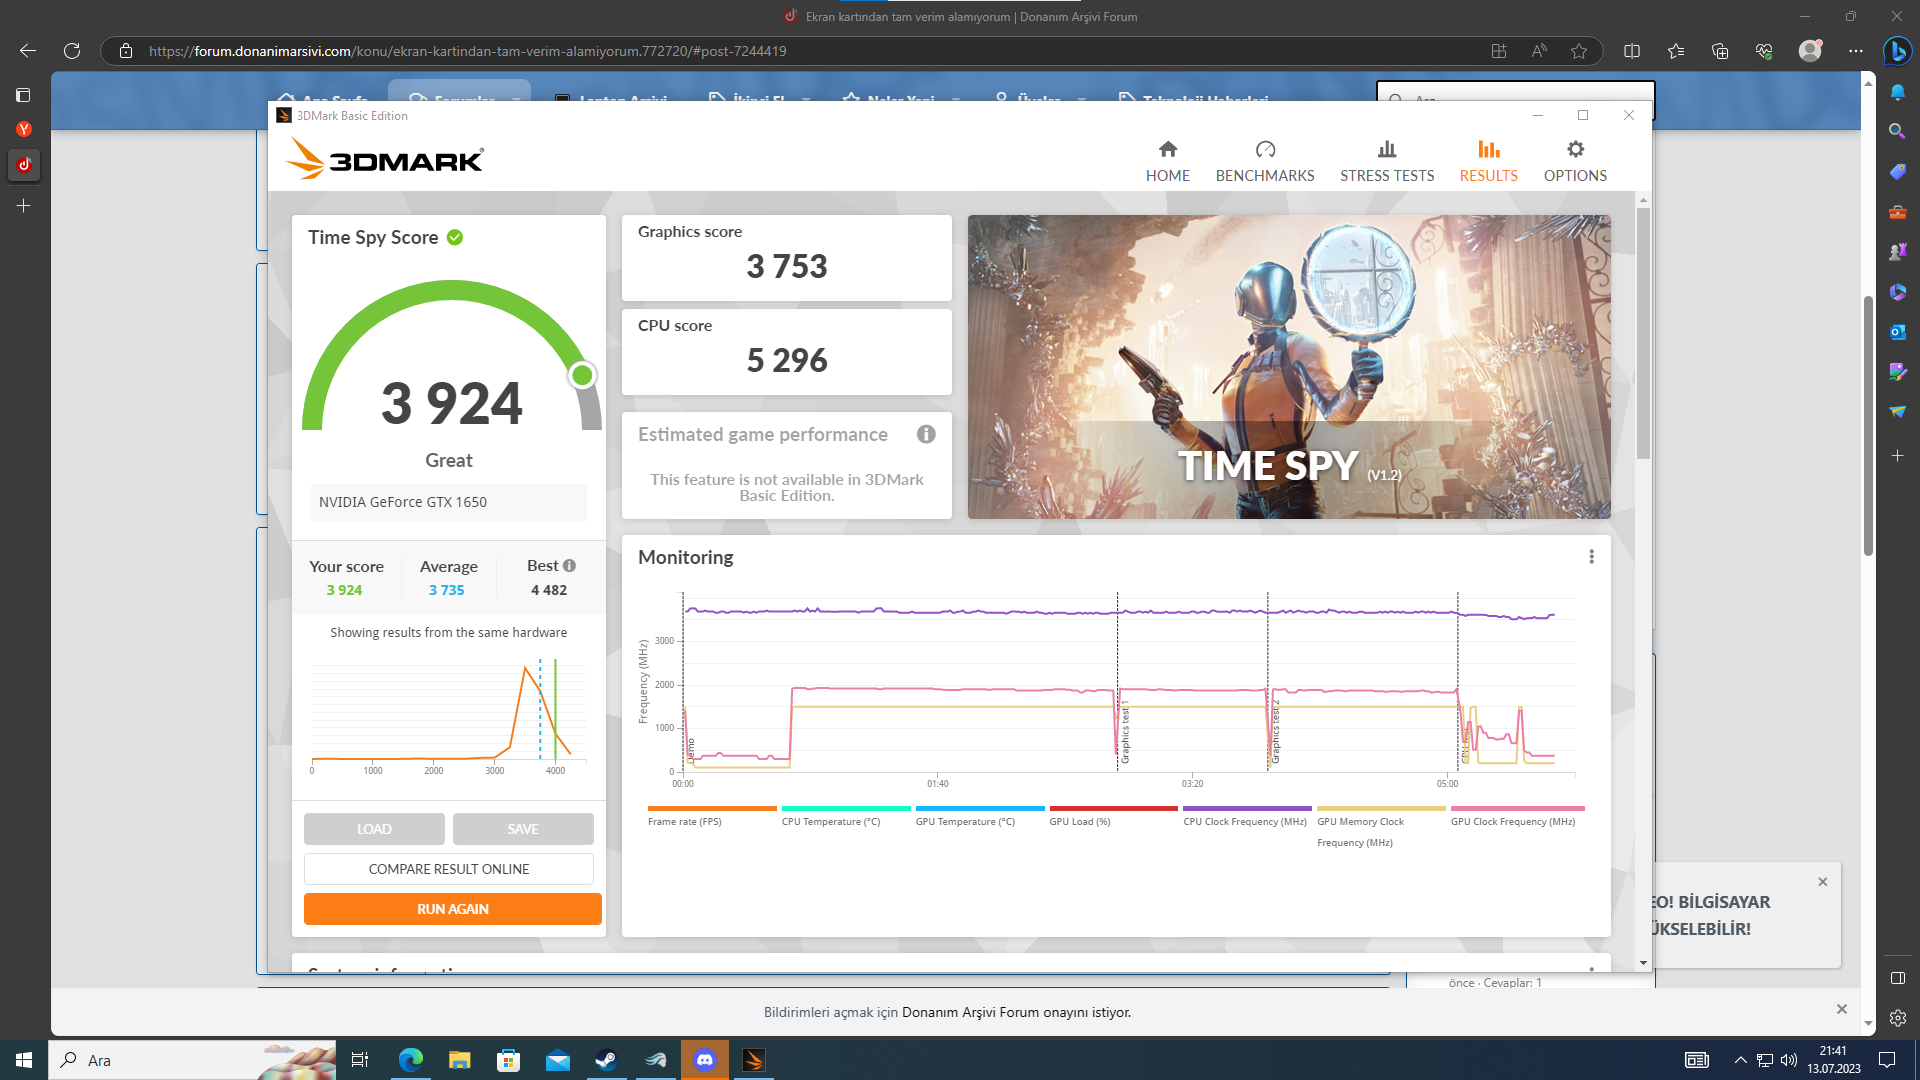Screen dimensions: 1920x1080
Task: Open tab actions menu in vertical tabs
Action: click(x=24, y=95)
